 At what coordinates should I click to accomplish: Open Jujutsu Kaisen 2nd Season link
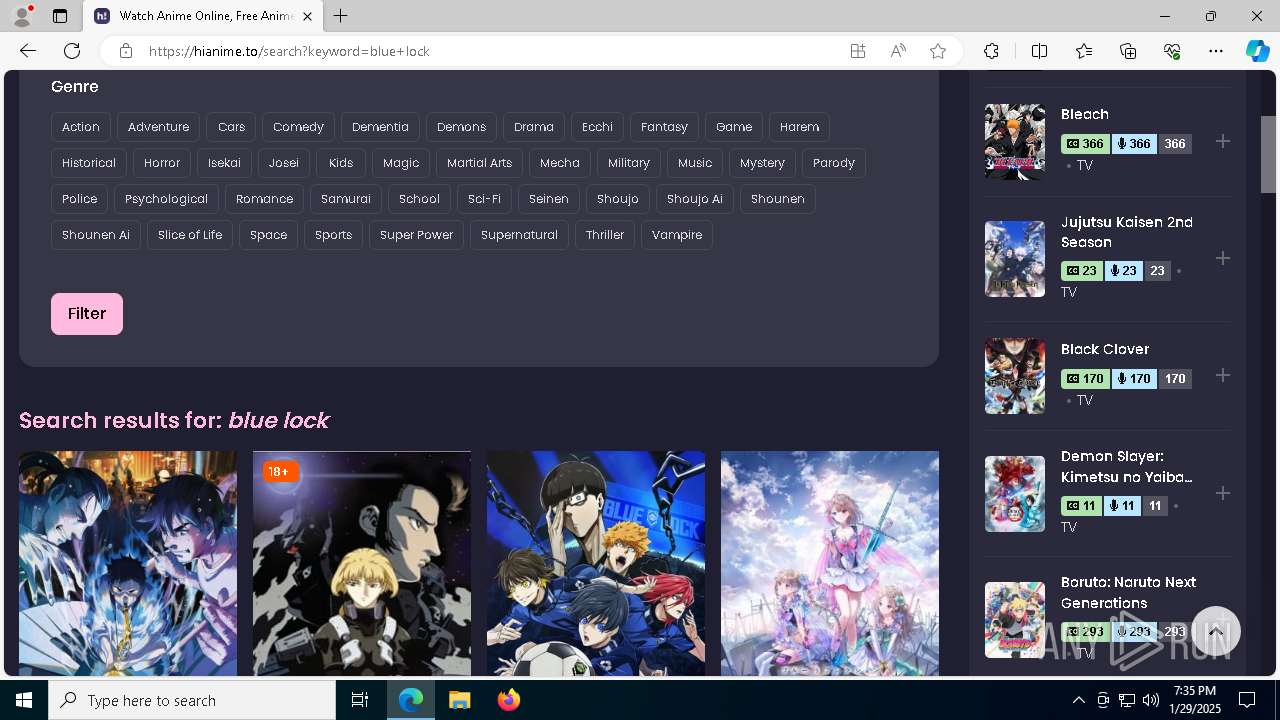[1127, 232]
